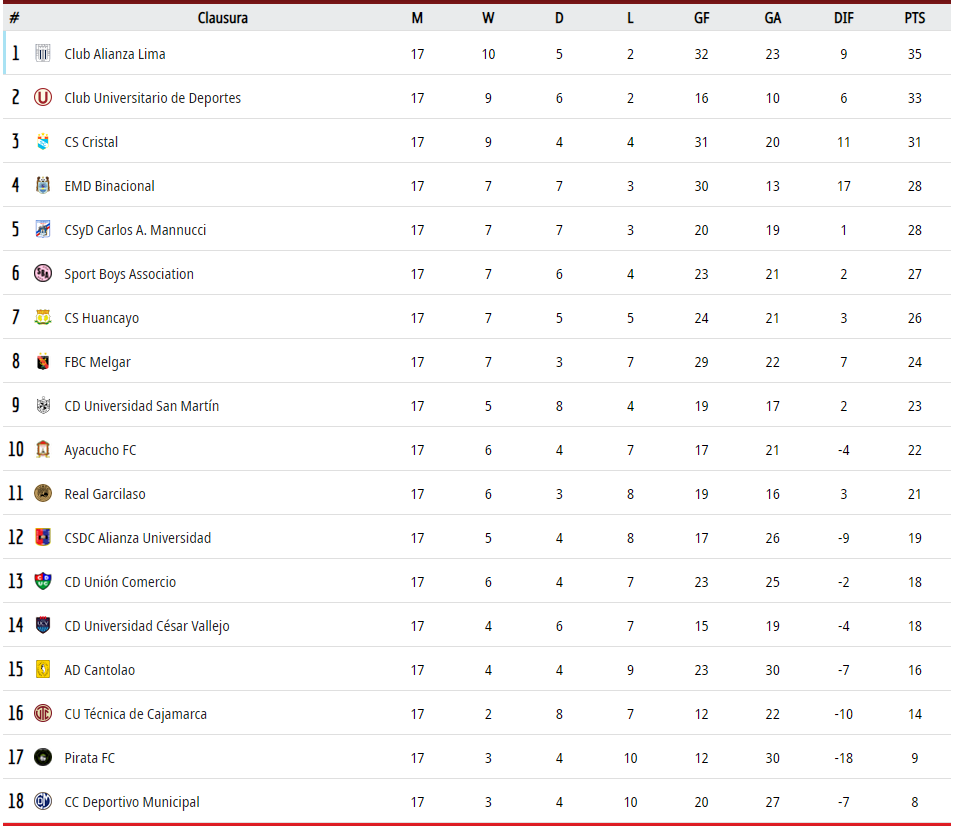Click the Clausura column header

click(222, 18)
